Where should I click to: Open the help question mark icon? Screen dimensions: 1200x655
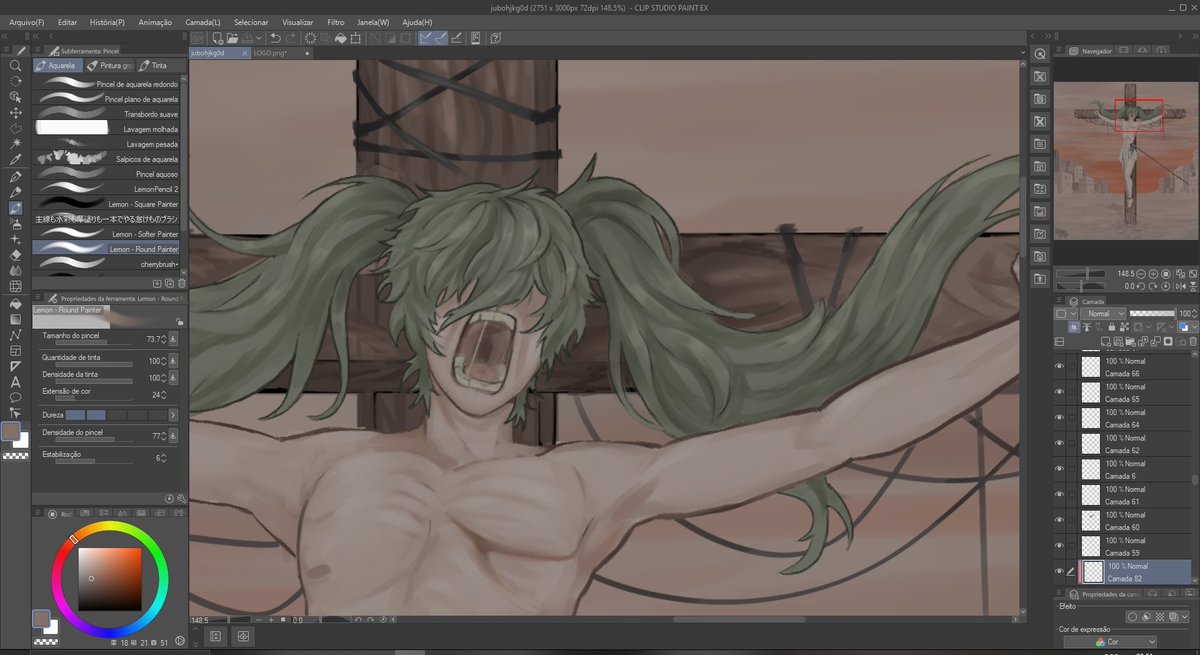495,39
